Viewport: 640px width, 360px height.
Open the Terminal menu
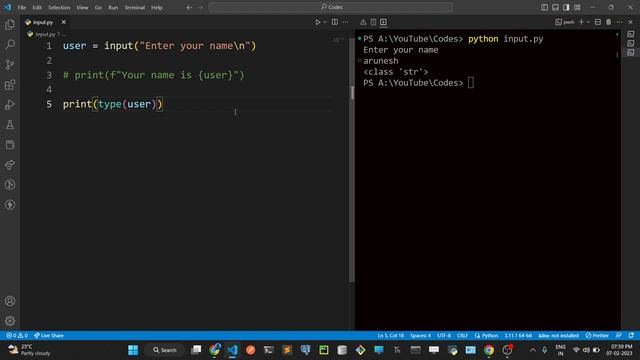click(x=135, y=7)
